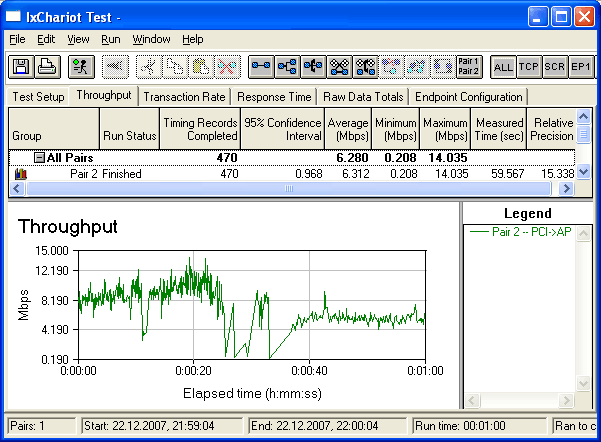Click the Cut (scissors) toolbar icon

149,67
